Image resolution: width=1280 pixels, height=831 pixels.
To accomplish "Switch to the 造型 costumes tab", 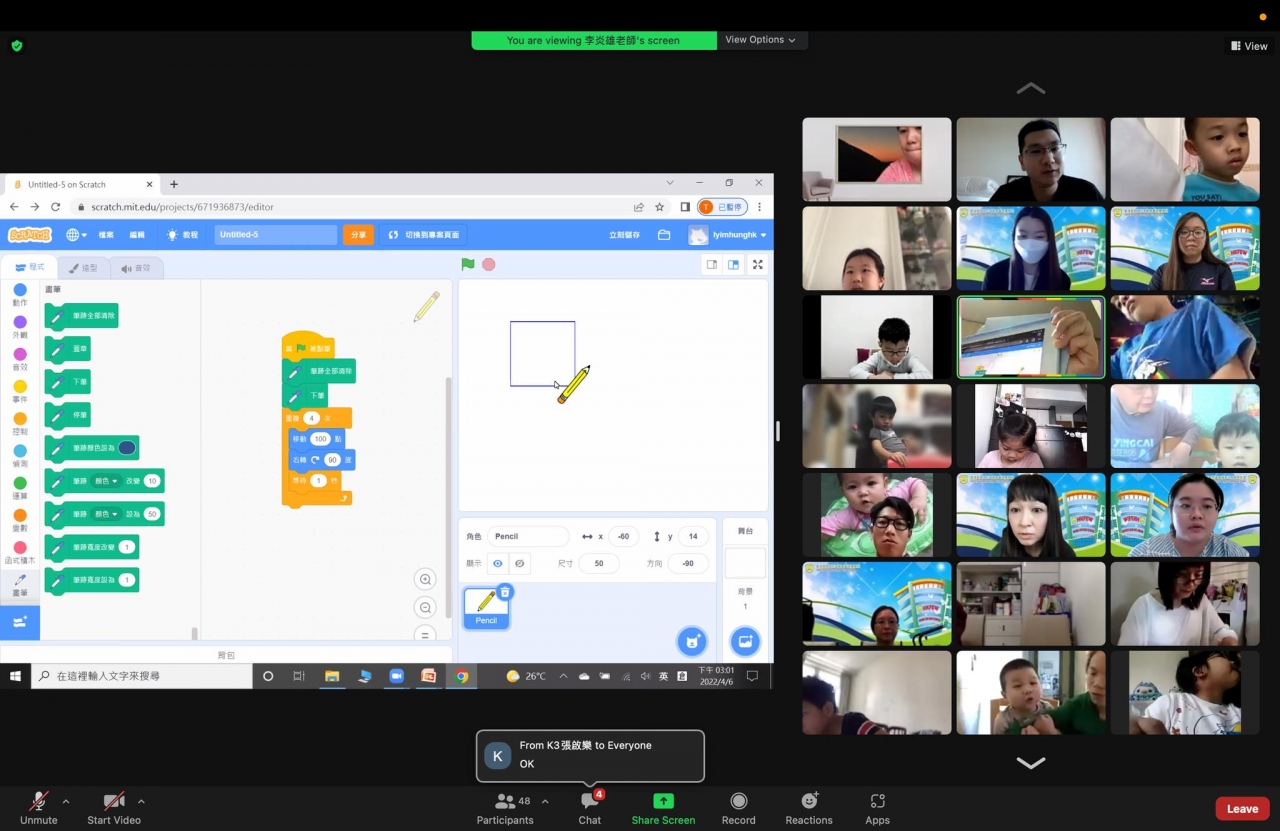I will [x=82, y=268].
